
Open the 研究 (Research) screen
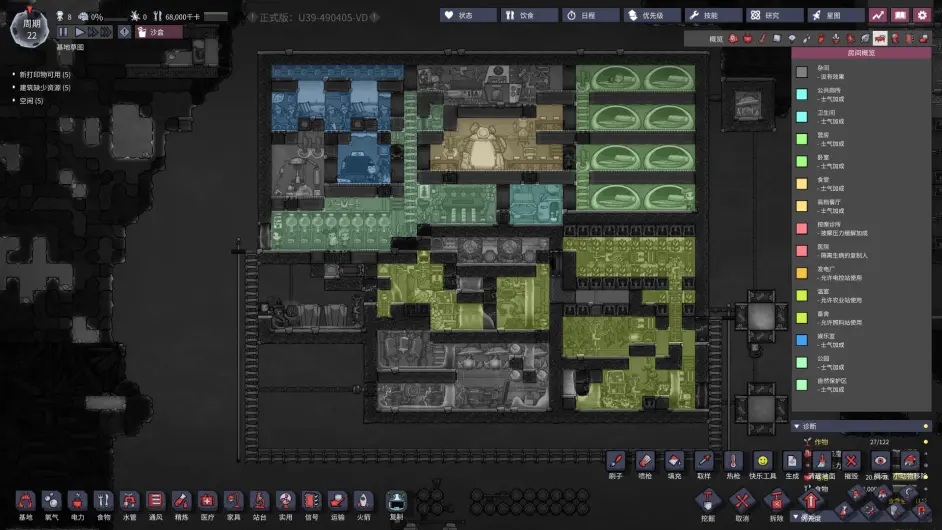point(774,15)
